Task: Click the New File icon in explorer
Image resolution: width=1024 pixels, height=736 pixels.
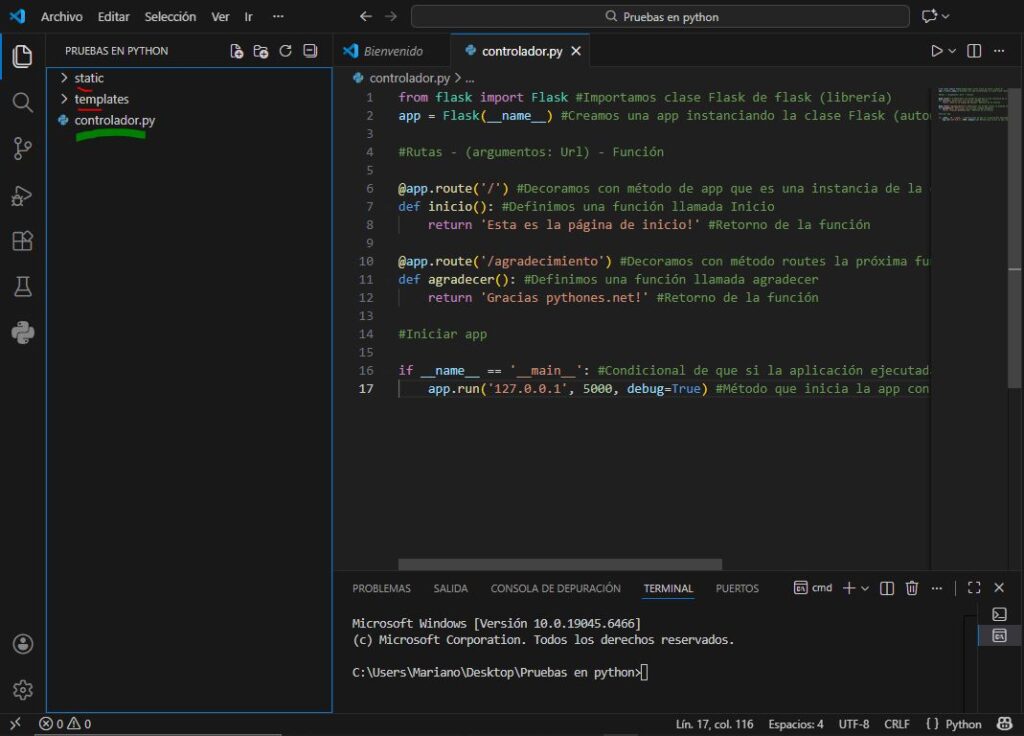Action: [x=237, y=51]
